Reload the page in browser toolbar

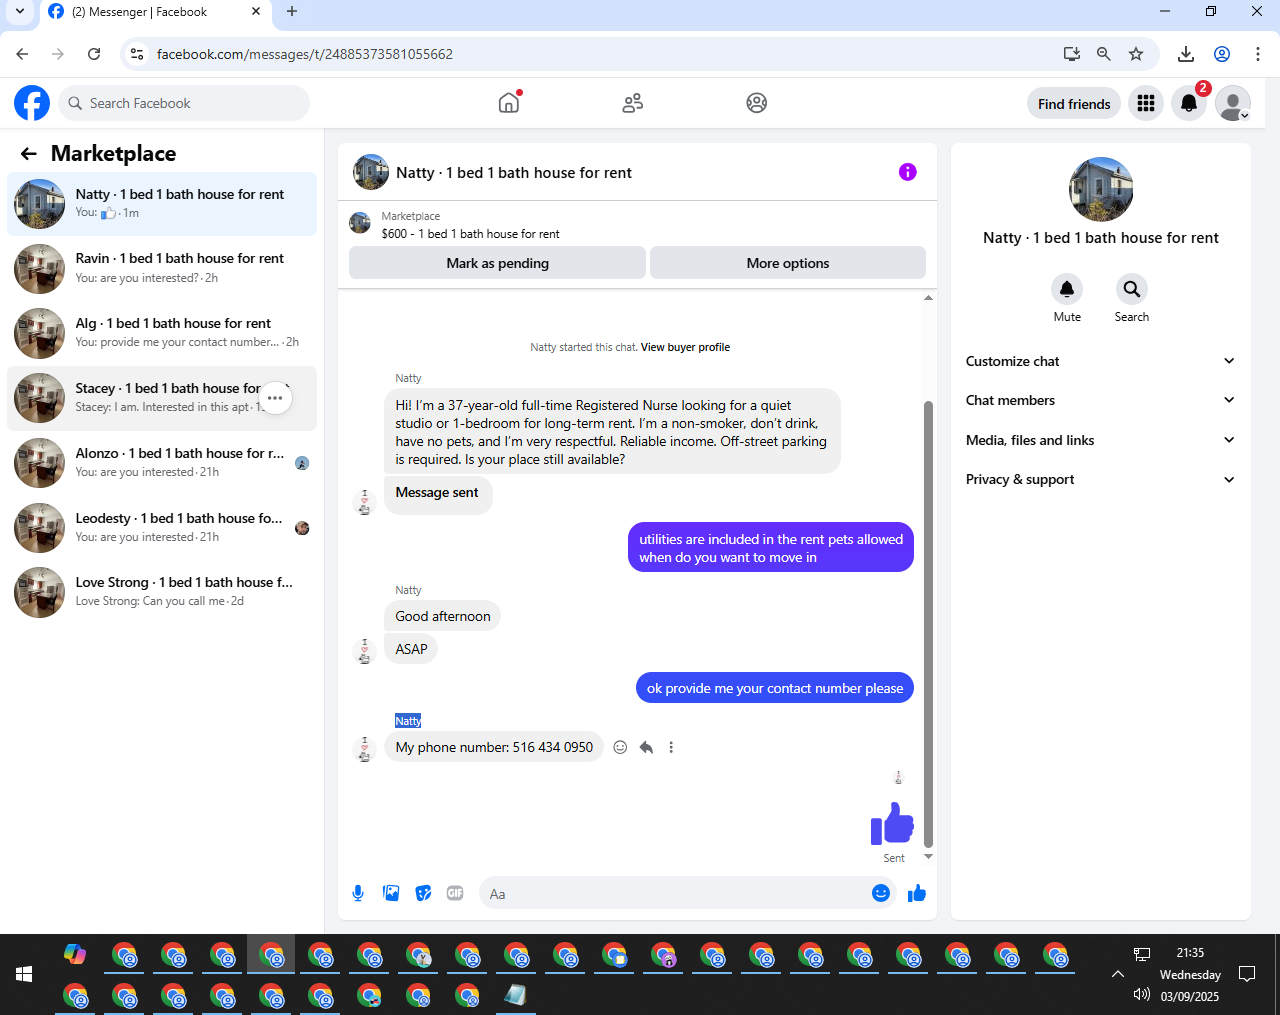(94, 54)
